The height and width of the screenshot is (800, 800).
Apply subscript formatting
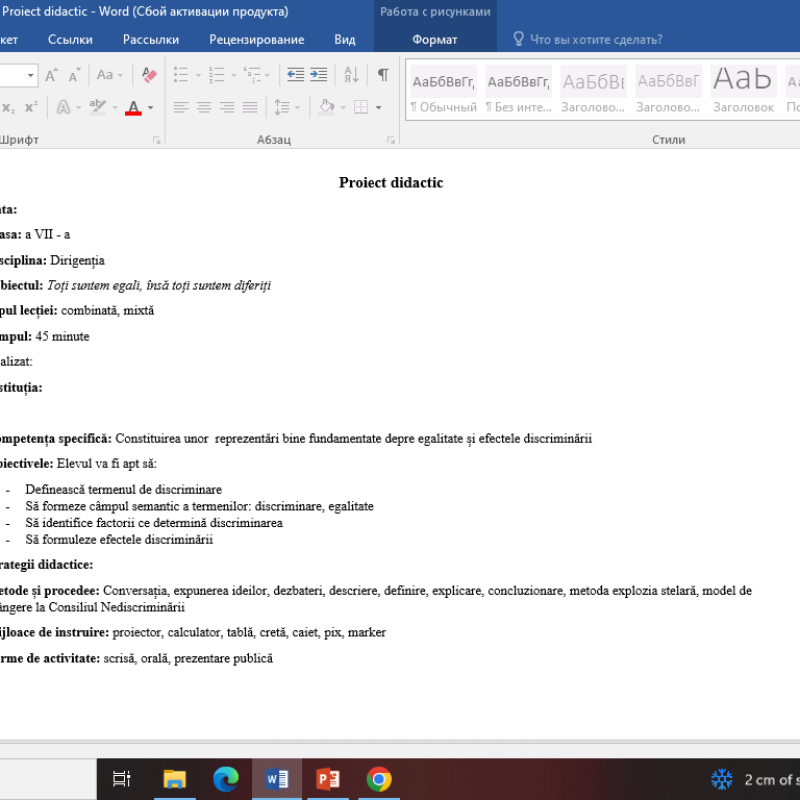tap(8, 105)
